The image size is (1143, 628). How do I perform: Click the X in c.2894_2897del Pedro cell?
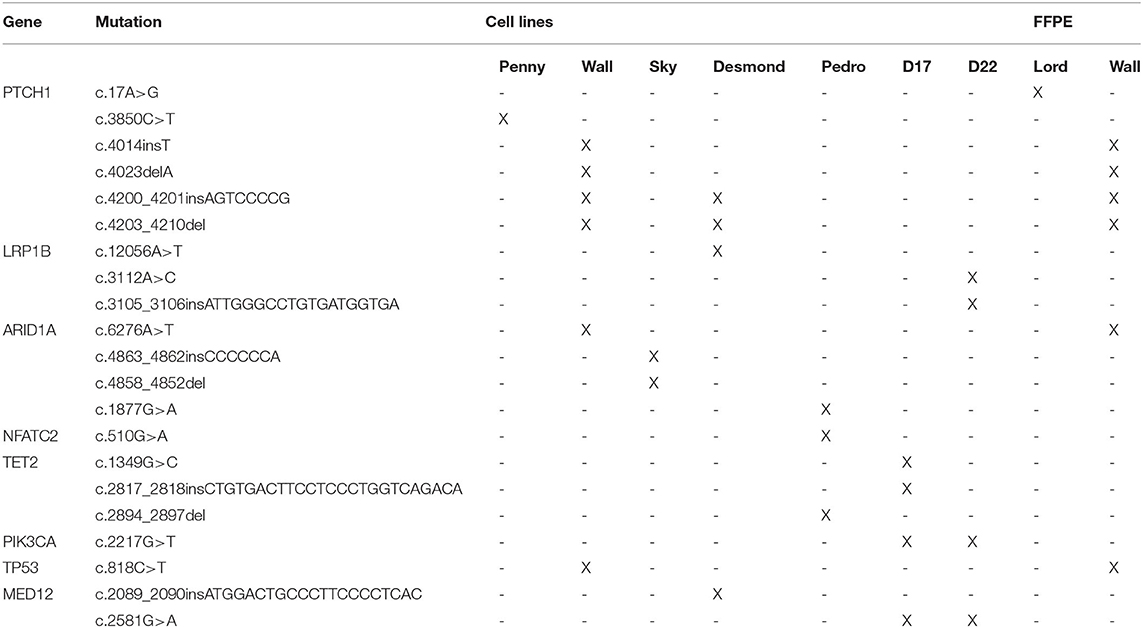coord(826,516)
